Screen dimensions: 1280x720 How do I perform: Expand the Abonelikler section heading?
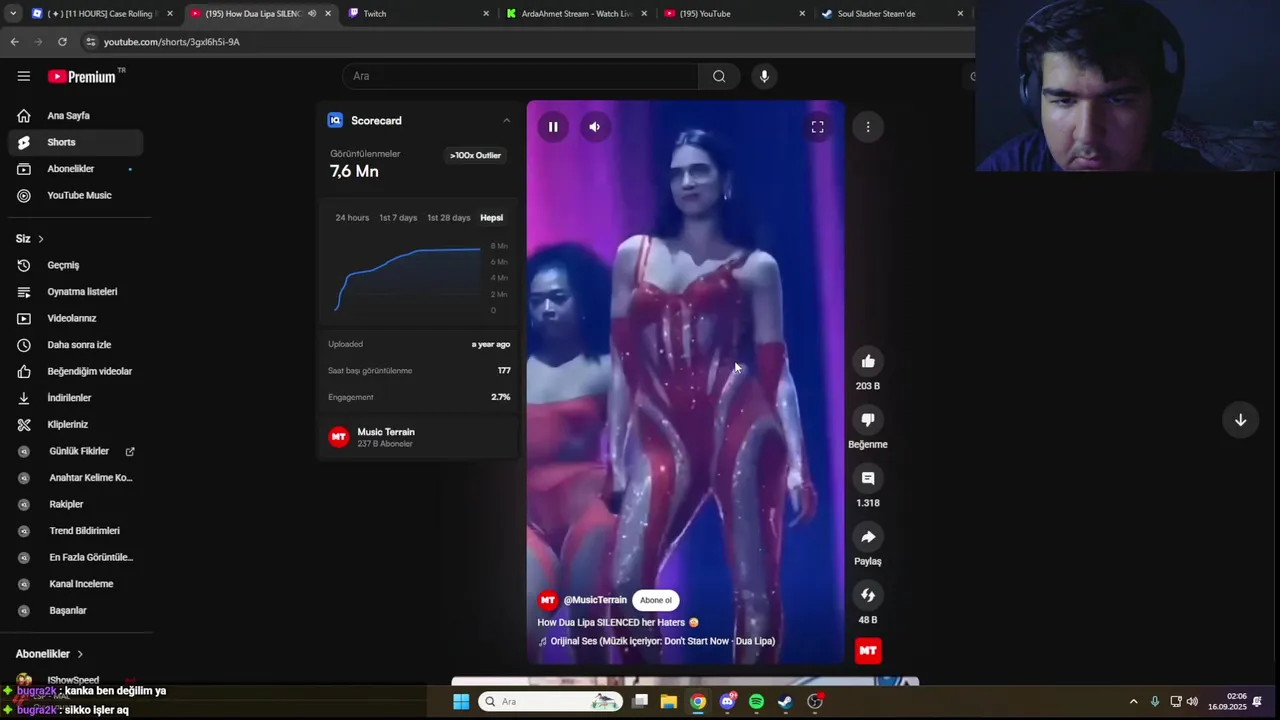tap(50, 654)
